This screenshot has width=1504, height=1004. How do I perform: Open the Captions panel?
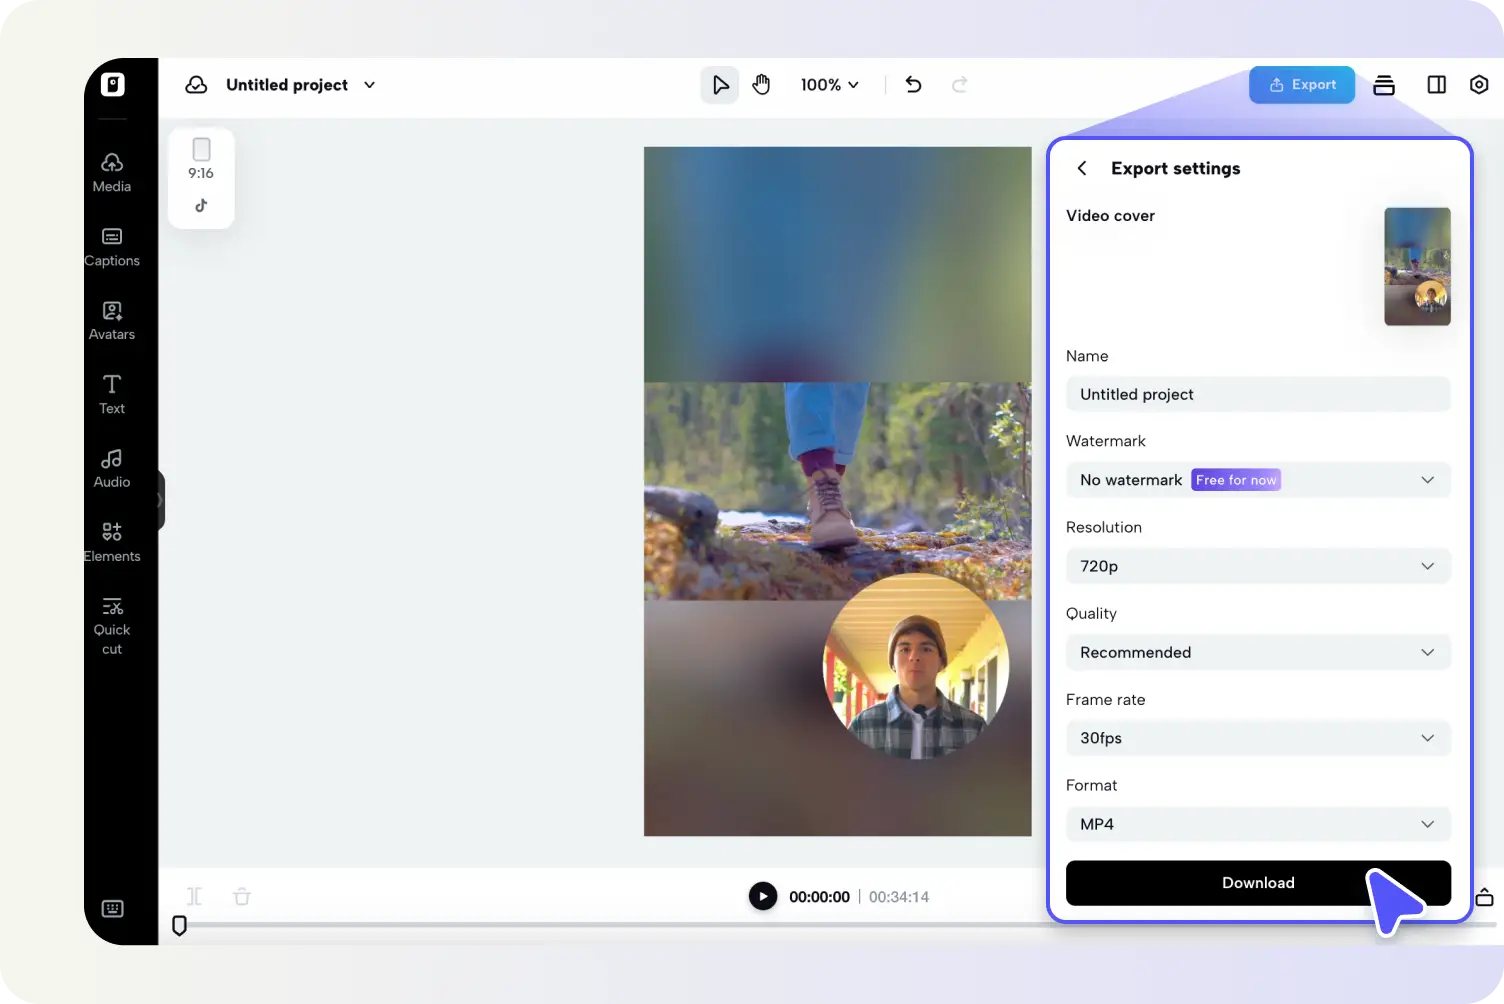pos(112,247)
